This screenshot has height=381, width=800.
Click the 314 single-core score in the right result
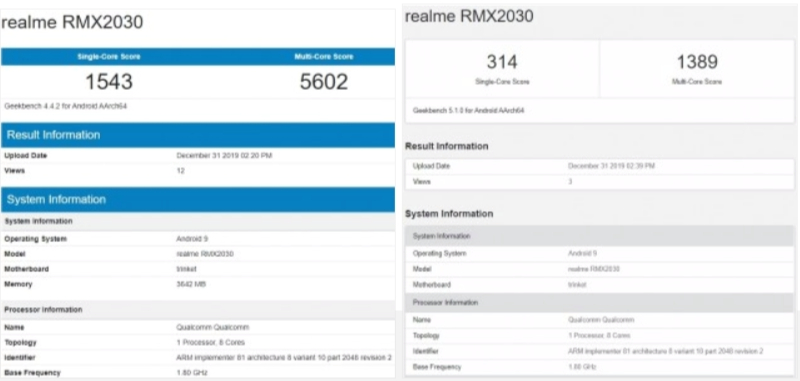[x=502, y=62]
